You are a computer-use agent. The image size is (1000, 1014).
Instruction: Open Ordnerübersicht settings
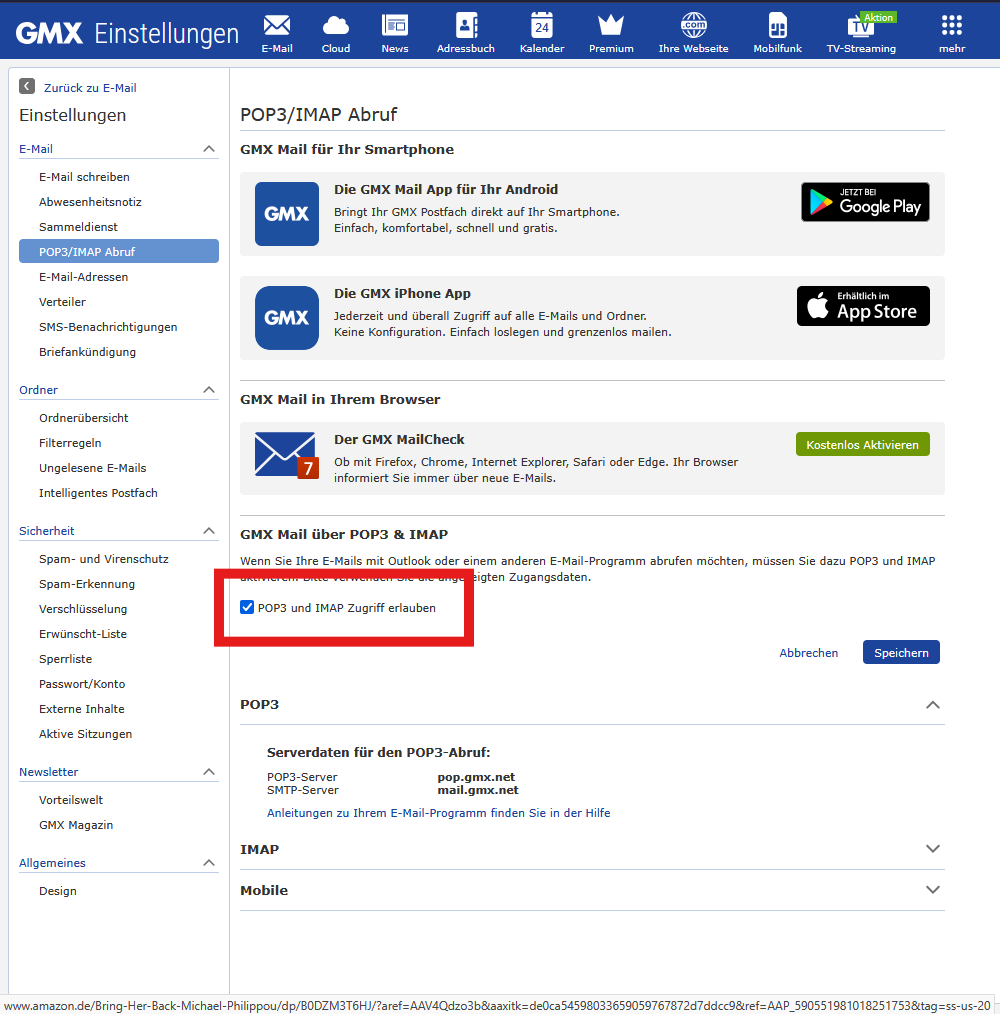[83, 418]
